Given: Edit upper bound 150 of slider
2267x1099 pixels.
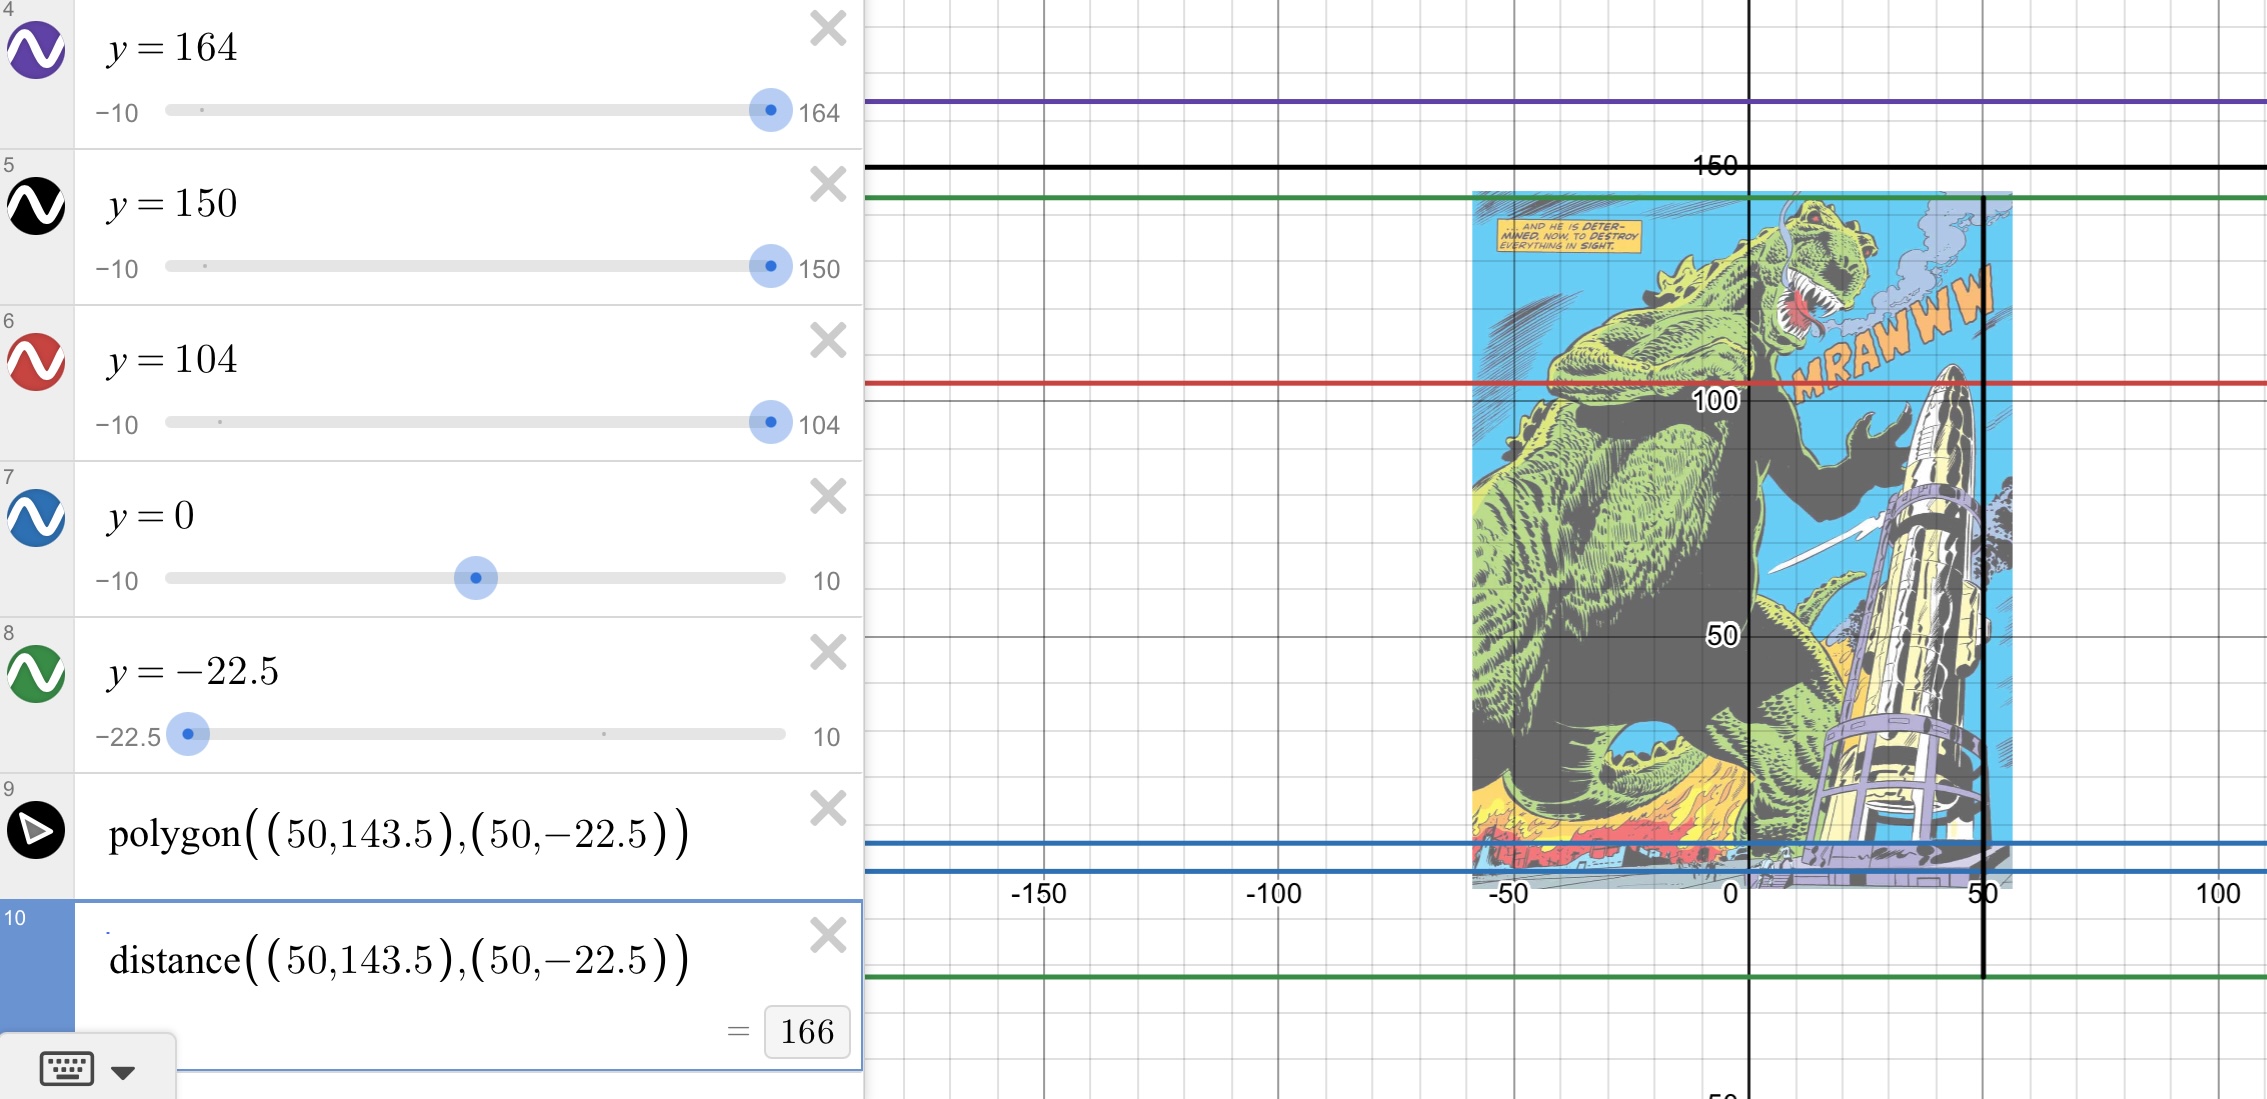Looking at the screenshot, I should (x=819, y=269).
